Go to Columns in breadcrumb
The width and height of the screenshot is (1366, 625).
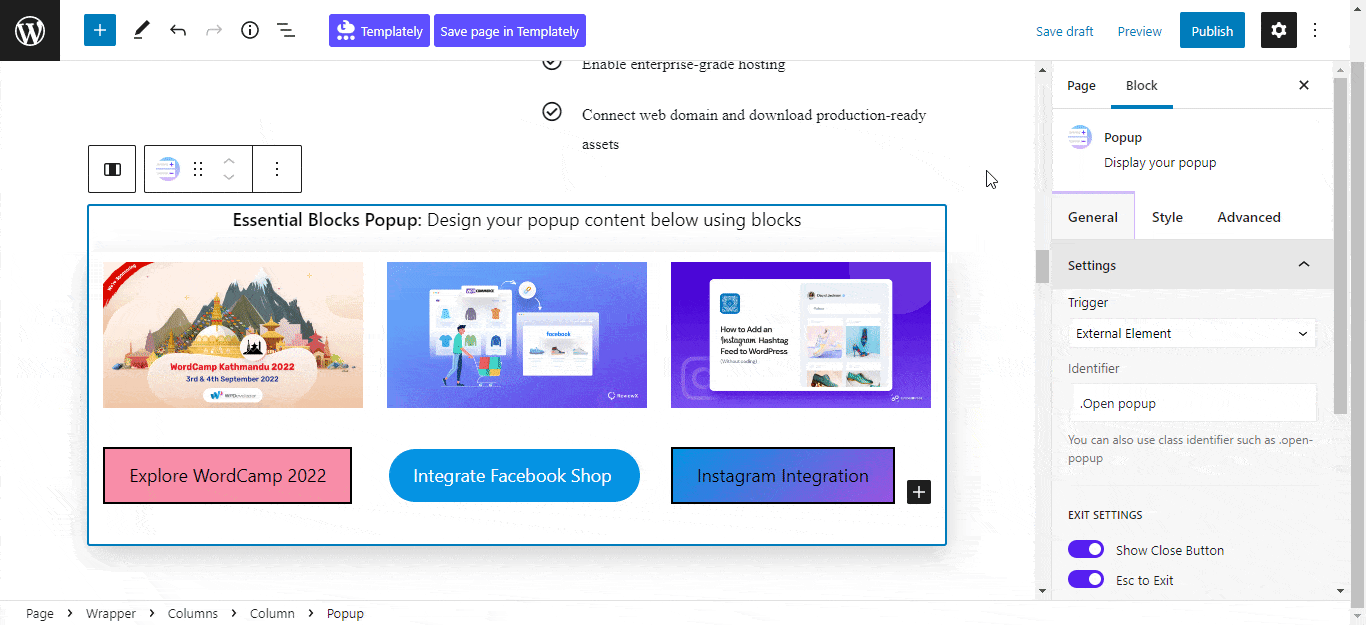point(192,613)
